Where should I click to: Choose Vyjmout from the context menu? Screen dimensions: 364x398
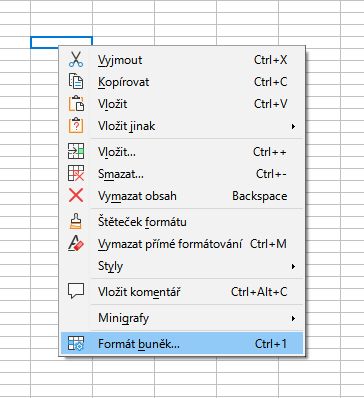point(182,60)
